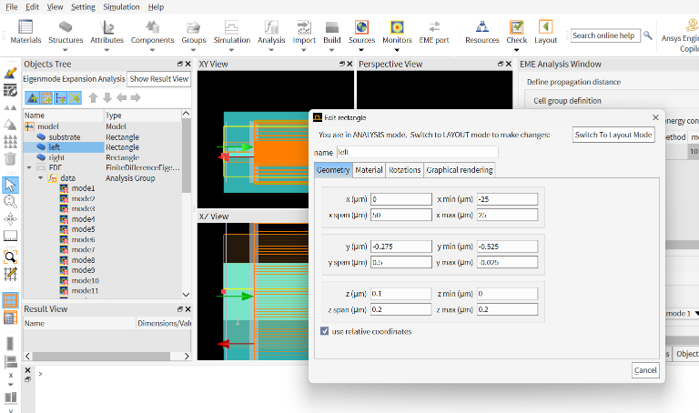The width and height of the screenshot is (699, 413).
Task: Click the edit pencil icon in sidebar
Action: (x=10, y=73)
